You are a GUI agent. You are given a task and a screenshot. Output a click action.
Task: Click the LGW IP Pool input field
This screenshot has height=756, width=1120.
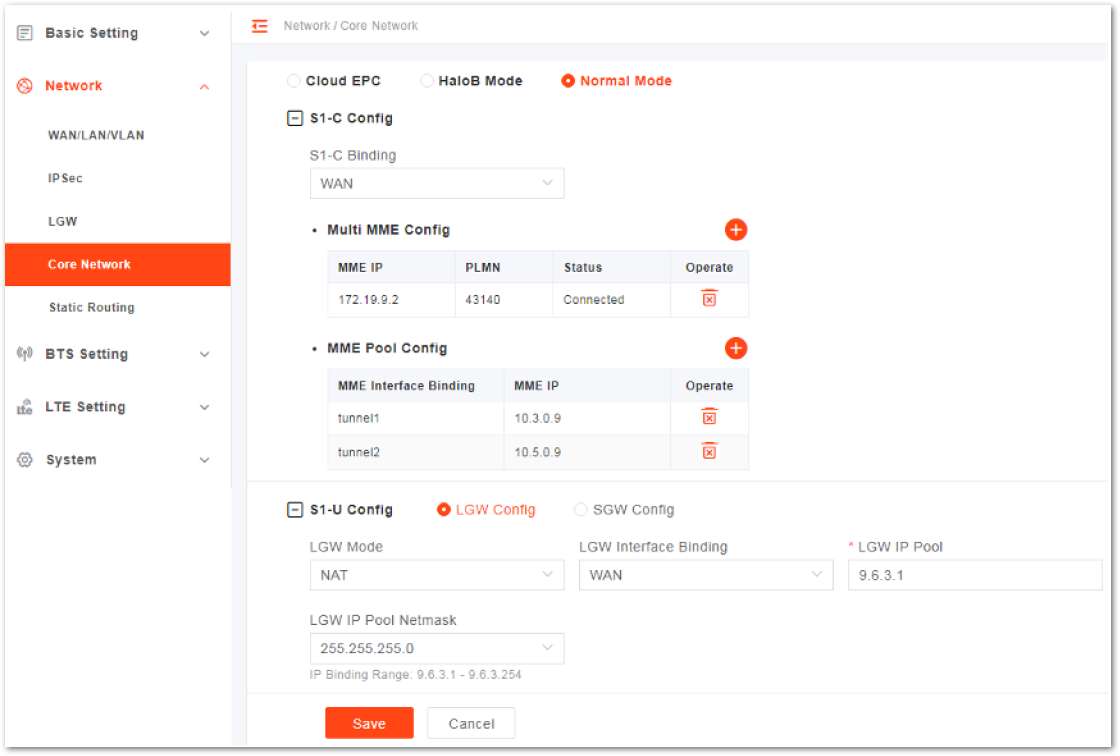pyautogui.click(x=975, y=575)
